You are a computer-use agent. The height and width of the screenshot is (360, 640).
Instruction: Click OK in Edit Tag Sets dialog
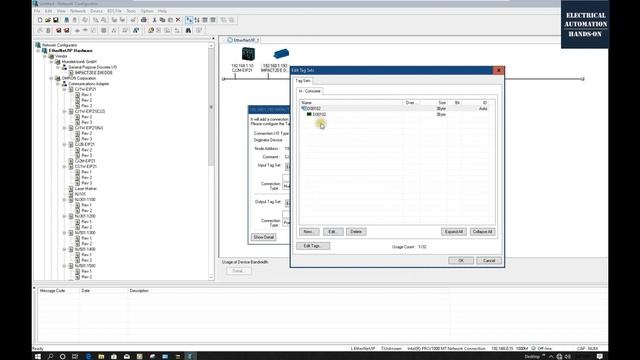point(461,260)
